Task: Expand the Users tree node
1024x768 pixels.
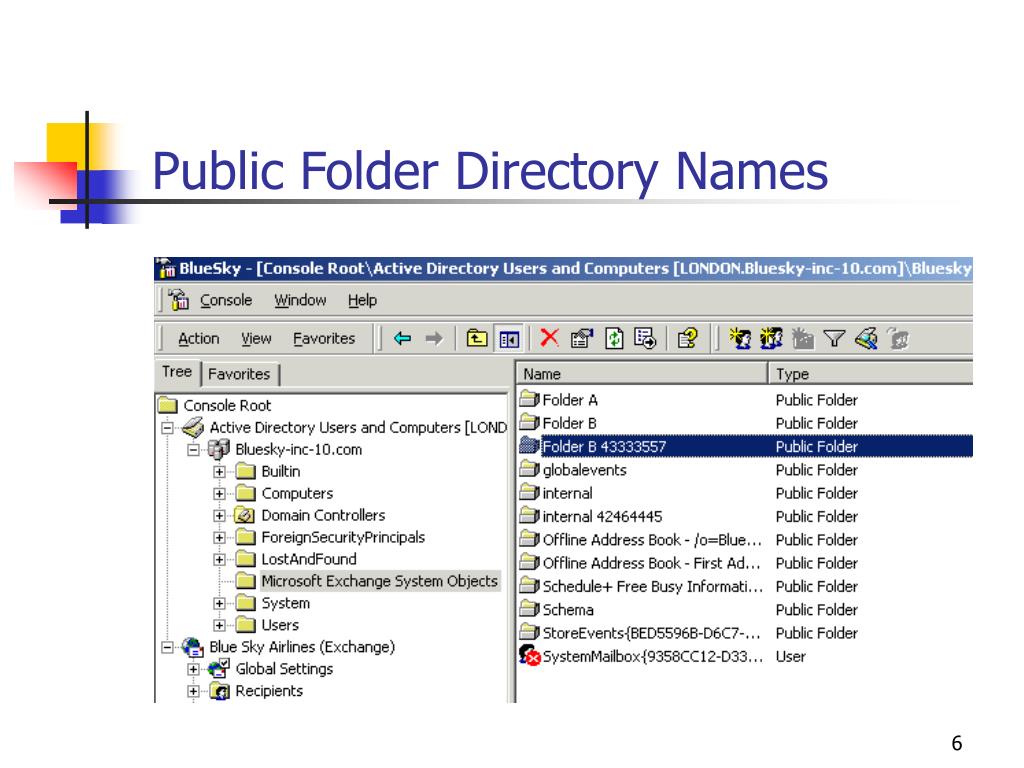Action: 219,626
